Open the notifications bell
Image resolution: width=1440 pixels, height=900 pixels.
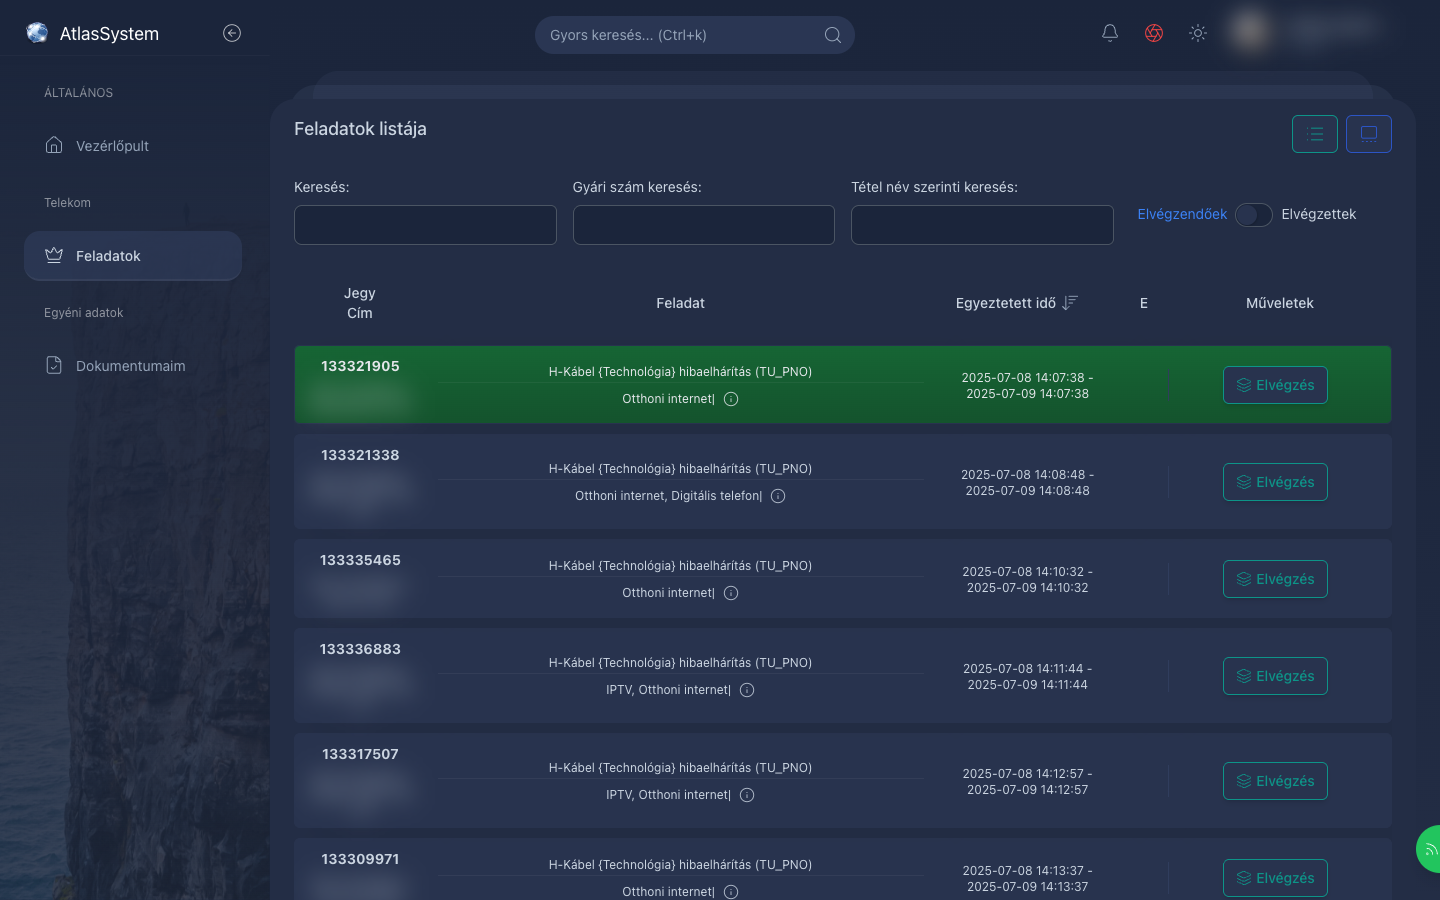tap(1110, 33)
